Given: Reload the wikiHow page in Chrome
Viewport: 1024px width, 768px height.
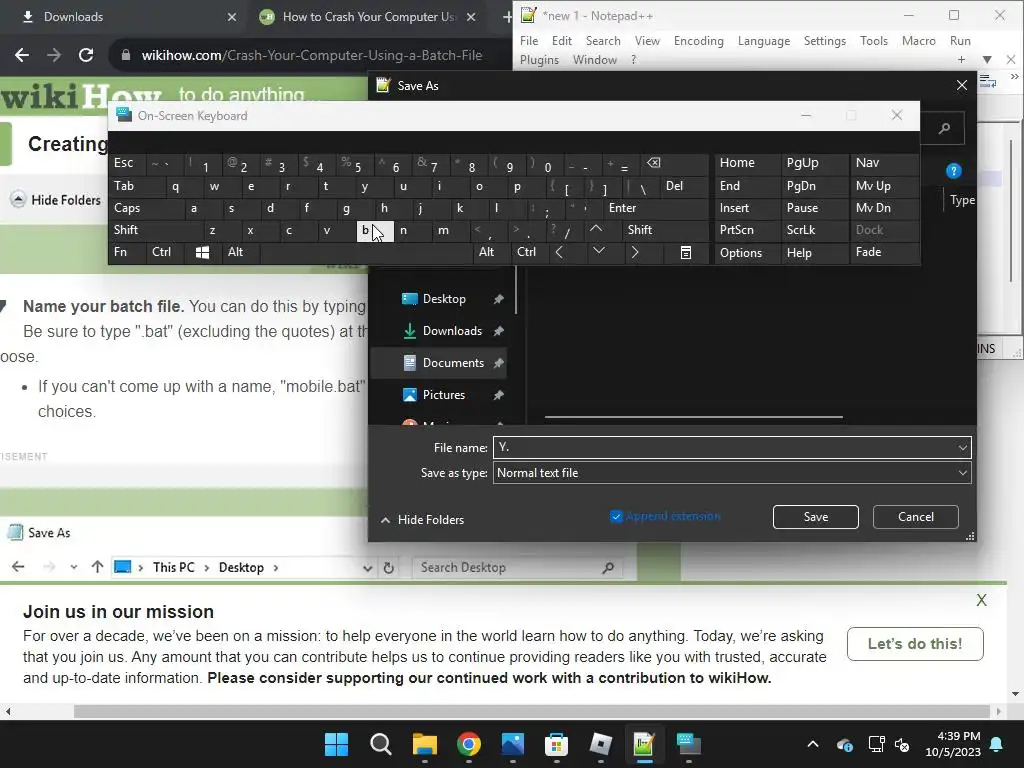Looking at the screenshot, I should tap(86, 55).
